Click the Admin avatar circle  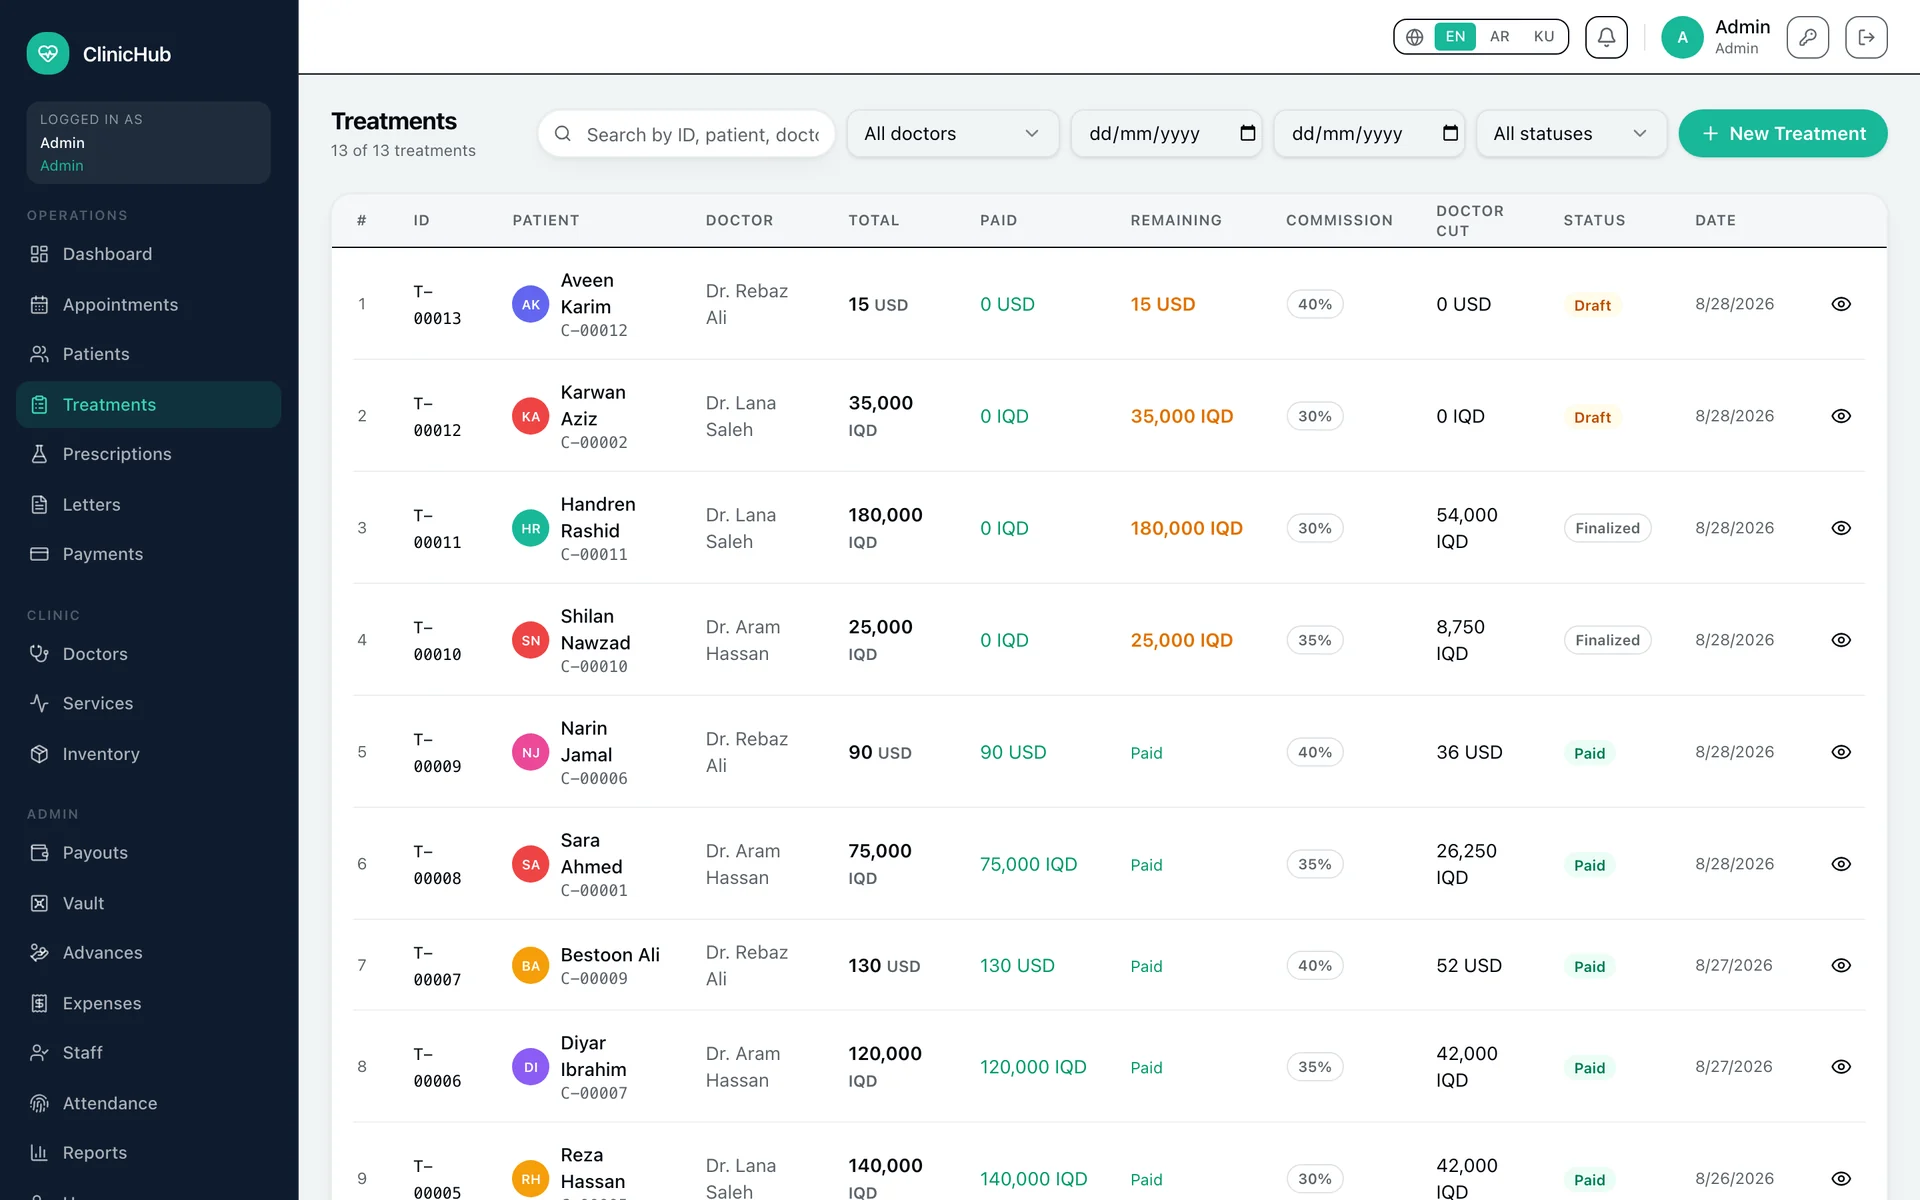[x=1682, y=37]
